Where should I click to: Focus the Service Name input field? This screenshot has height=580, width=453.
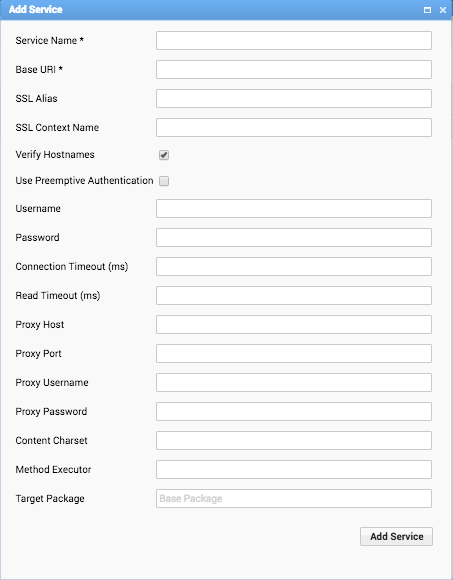coord(294,40)
